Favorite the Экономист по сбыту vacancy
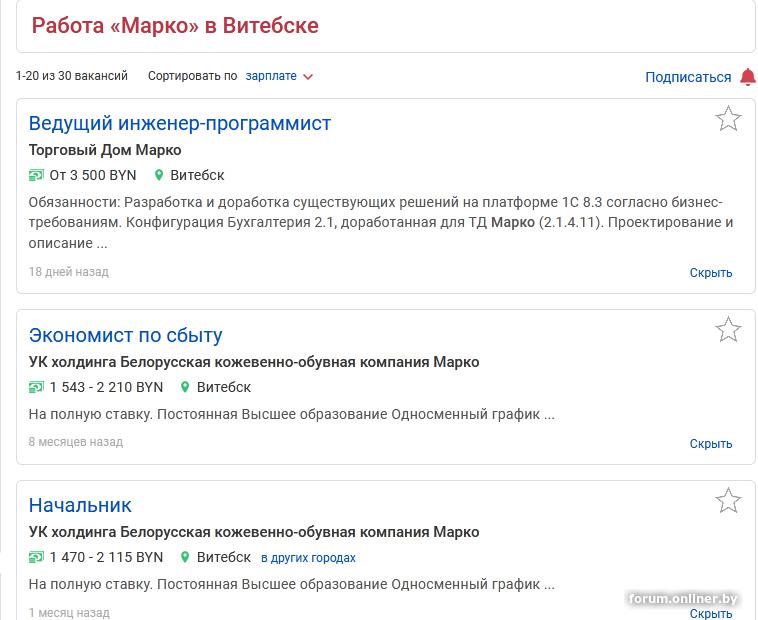Screen dimensions: 758x620 [x=728, y=330]
